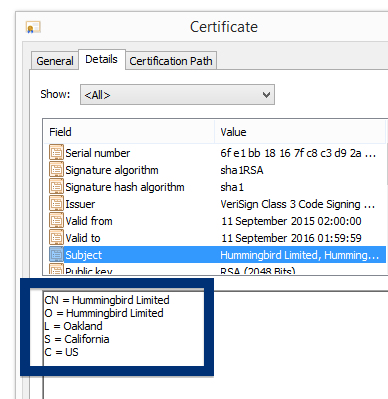
Task: Click the VeriSign Class 3 Code Signing value
Action: point(298,204)
